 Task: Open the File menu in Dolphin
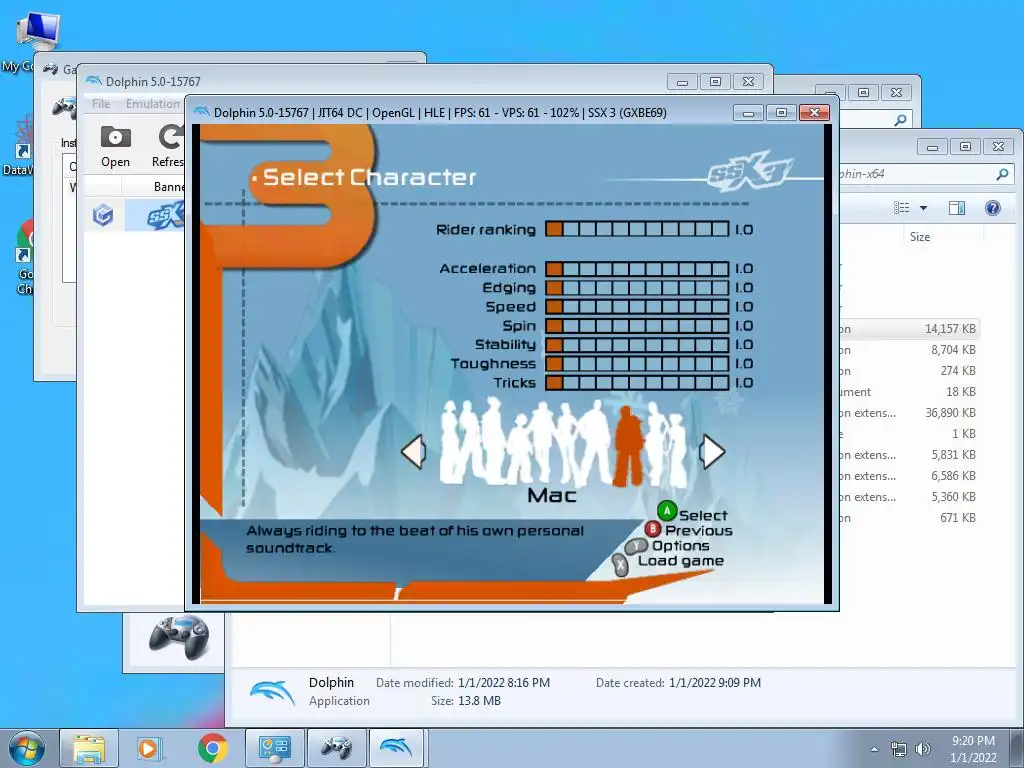[x=101, y=104]
